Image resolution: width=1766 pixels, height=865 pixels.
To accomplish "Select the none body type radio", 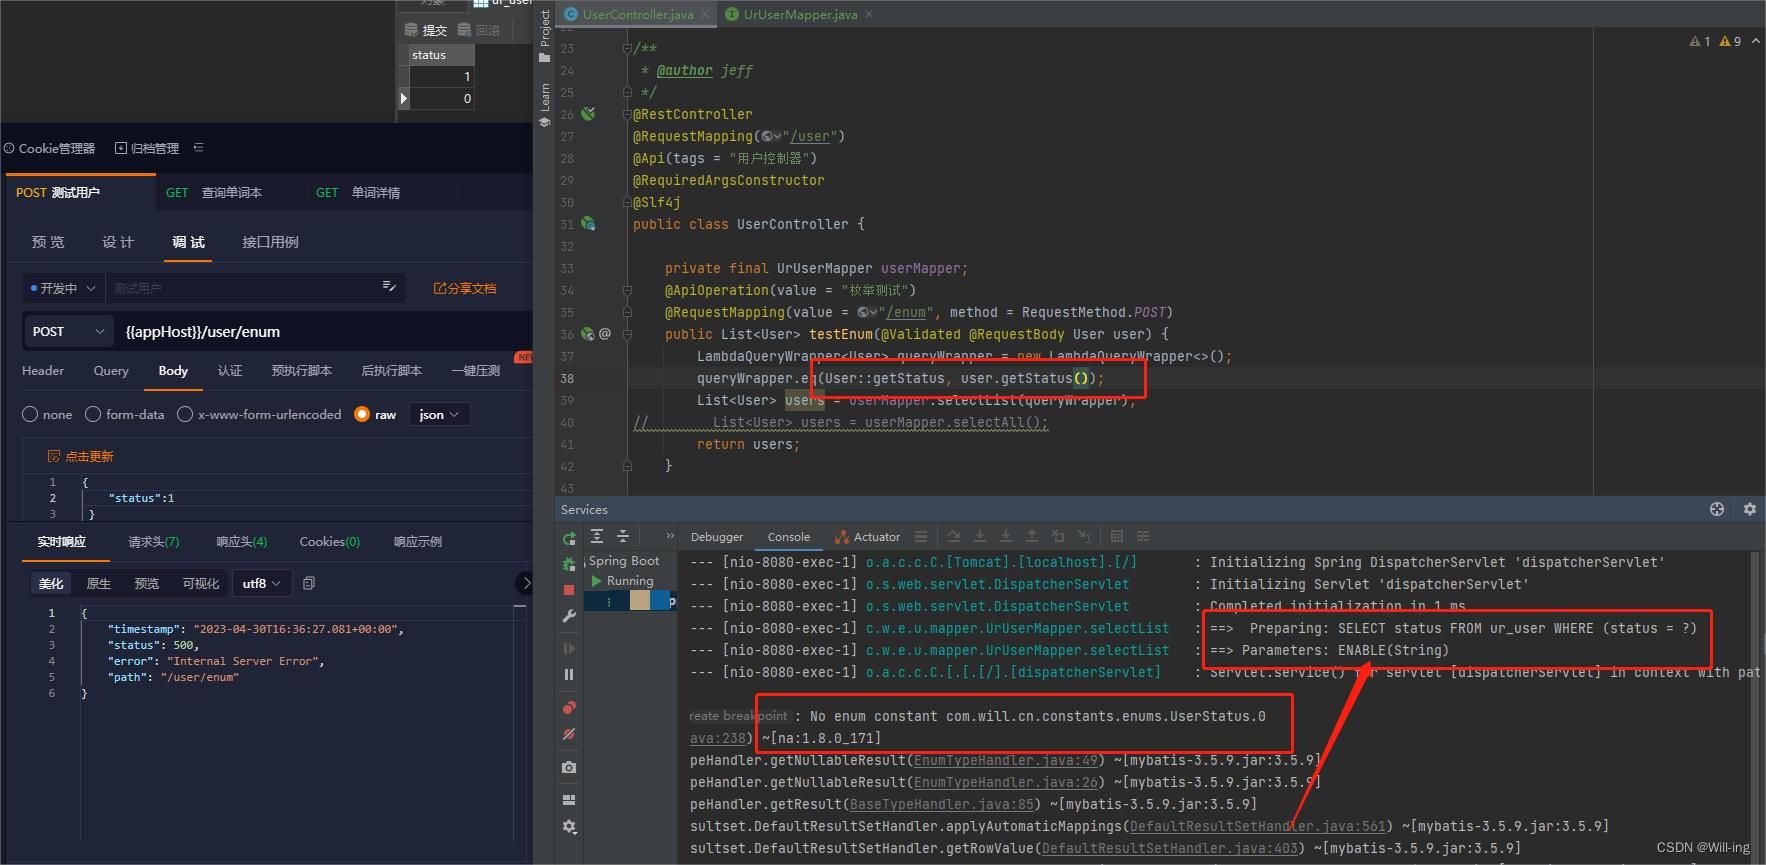I will point(30,414).
